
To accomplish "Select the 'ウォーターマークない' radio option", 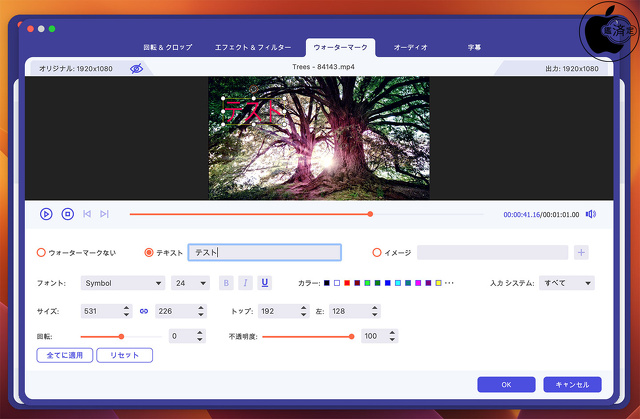I will 41,253.
